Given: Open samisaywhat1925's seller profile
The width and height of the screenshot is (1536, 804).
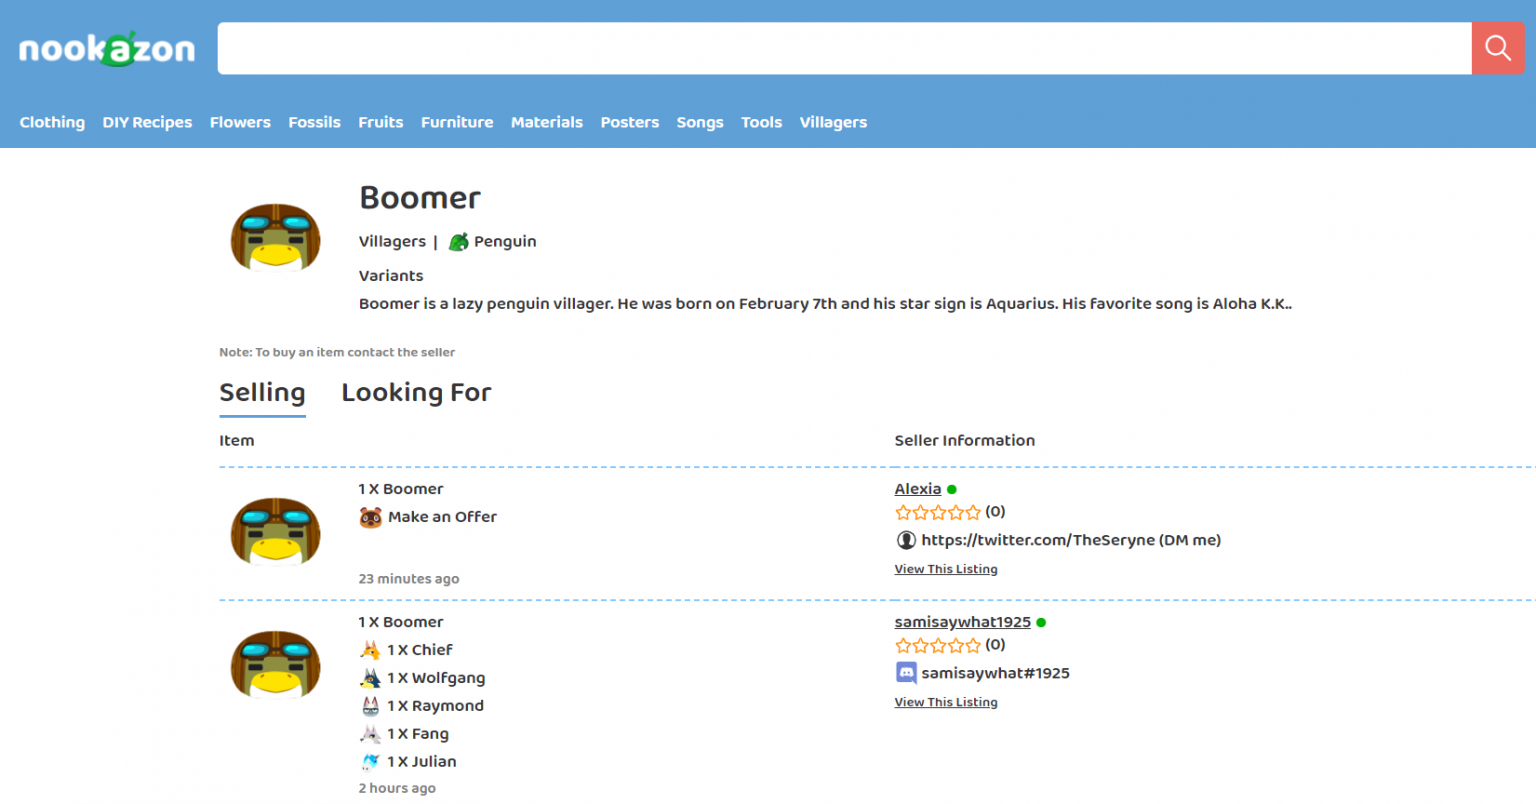Looking at the screenshot, I should (x=962, y=622).
